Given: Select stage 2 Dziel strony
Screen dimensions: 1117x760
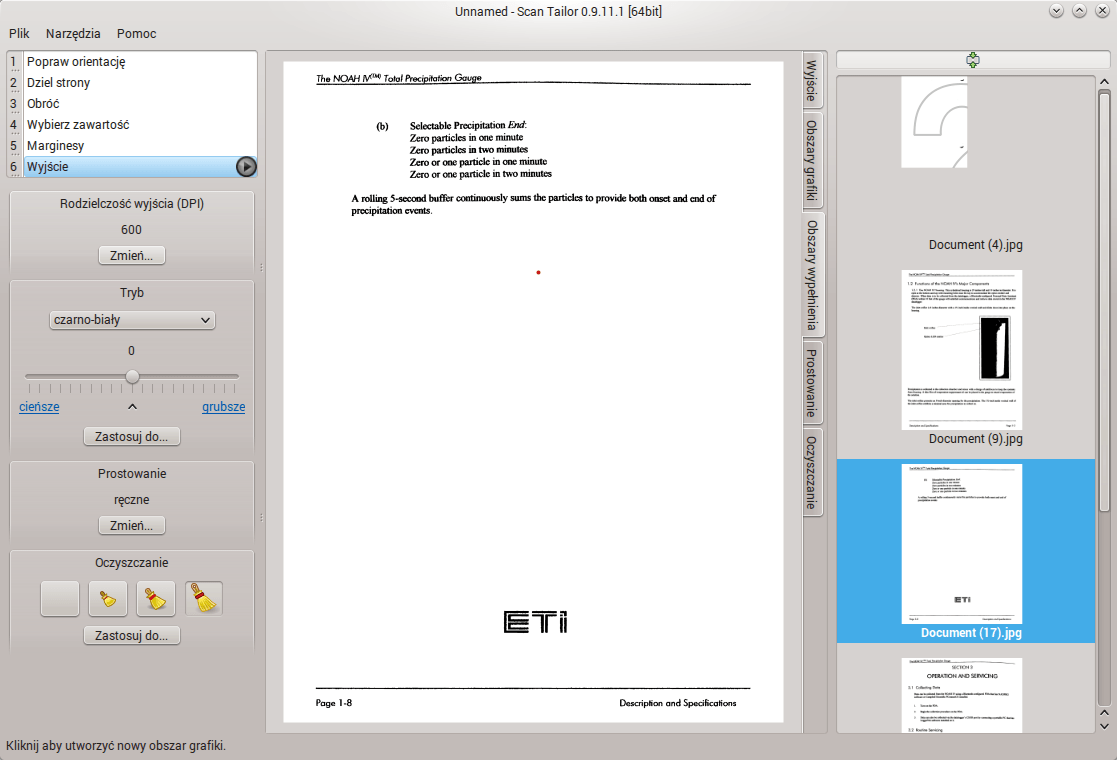Looking at the screenshot, I should click(132, 83).
